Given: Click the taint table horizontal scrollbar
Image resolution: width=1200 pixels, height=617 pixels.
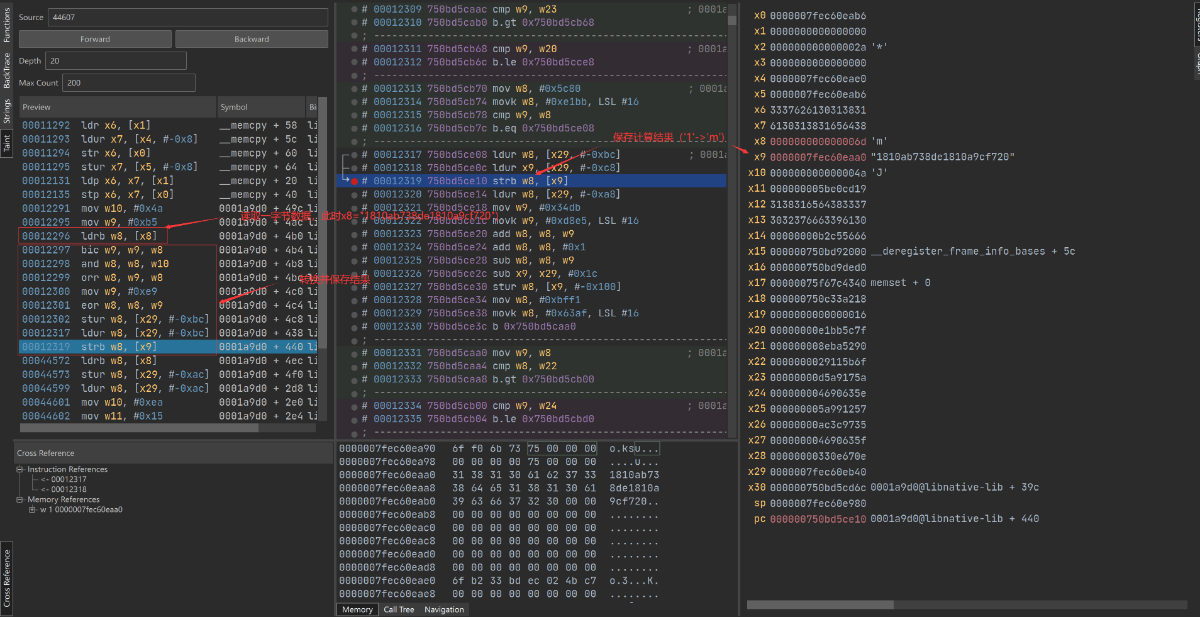Looking at the screenshot, I should (138, 427).
